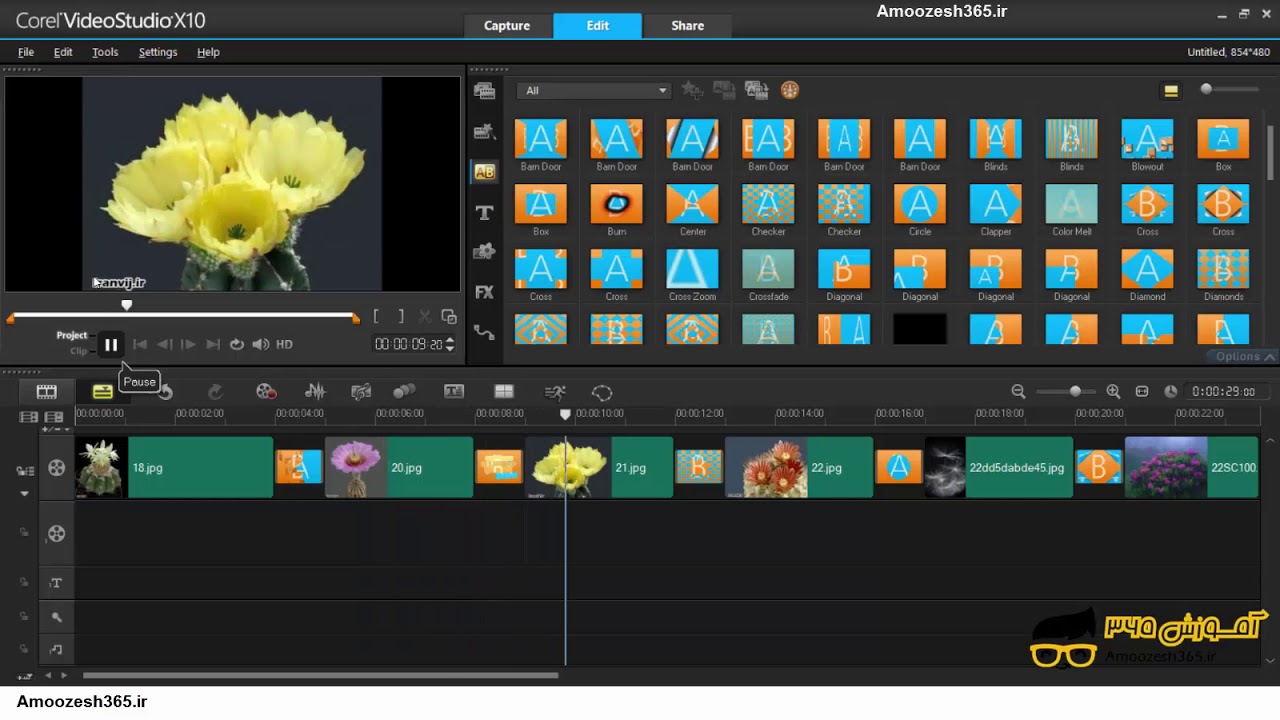The width and height of the screenshot is (1280, 720).
Task: Open the Tools menu
Action: coord(105,52)
